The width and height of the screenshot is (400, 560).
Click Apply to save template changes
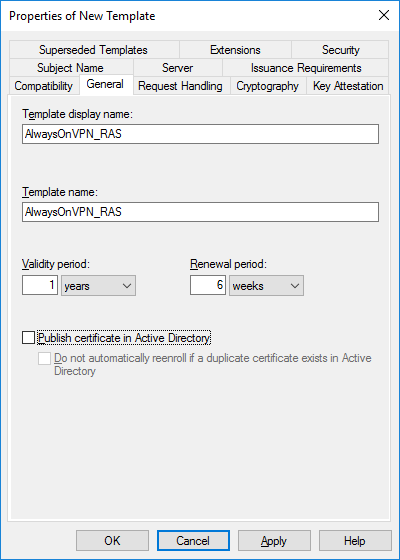(274, 541)
